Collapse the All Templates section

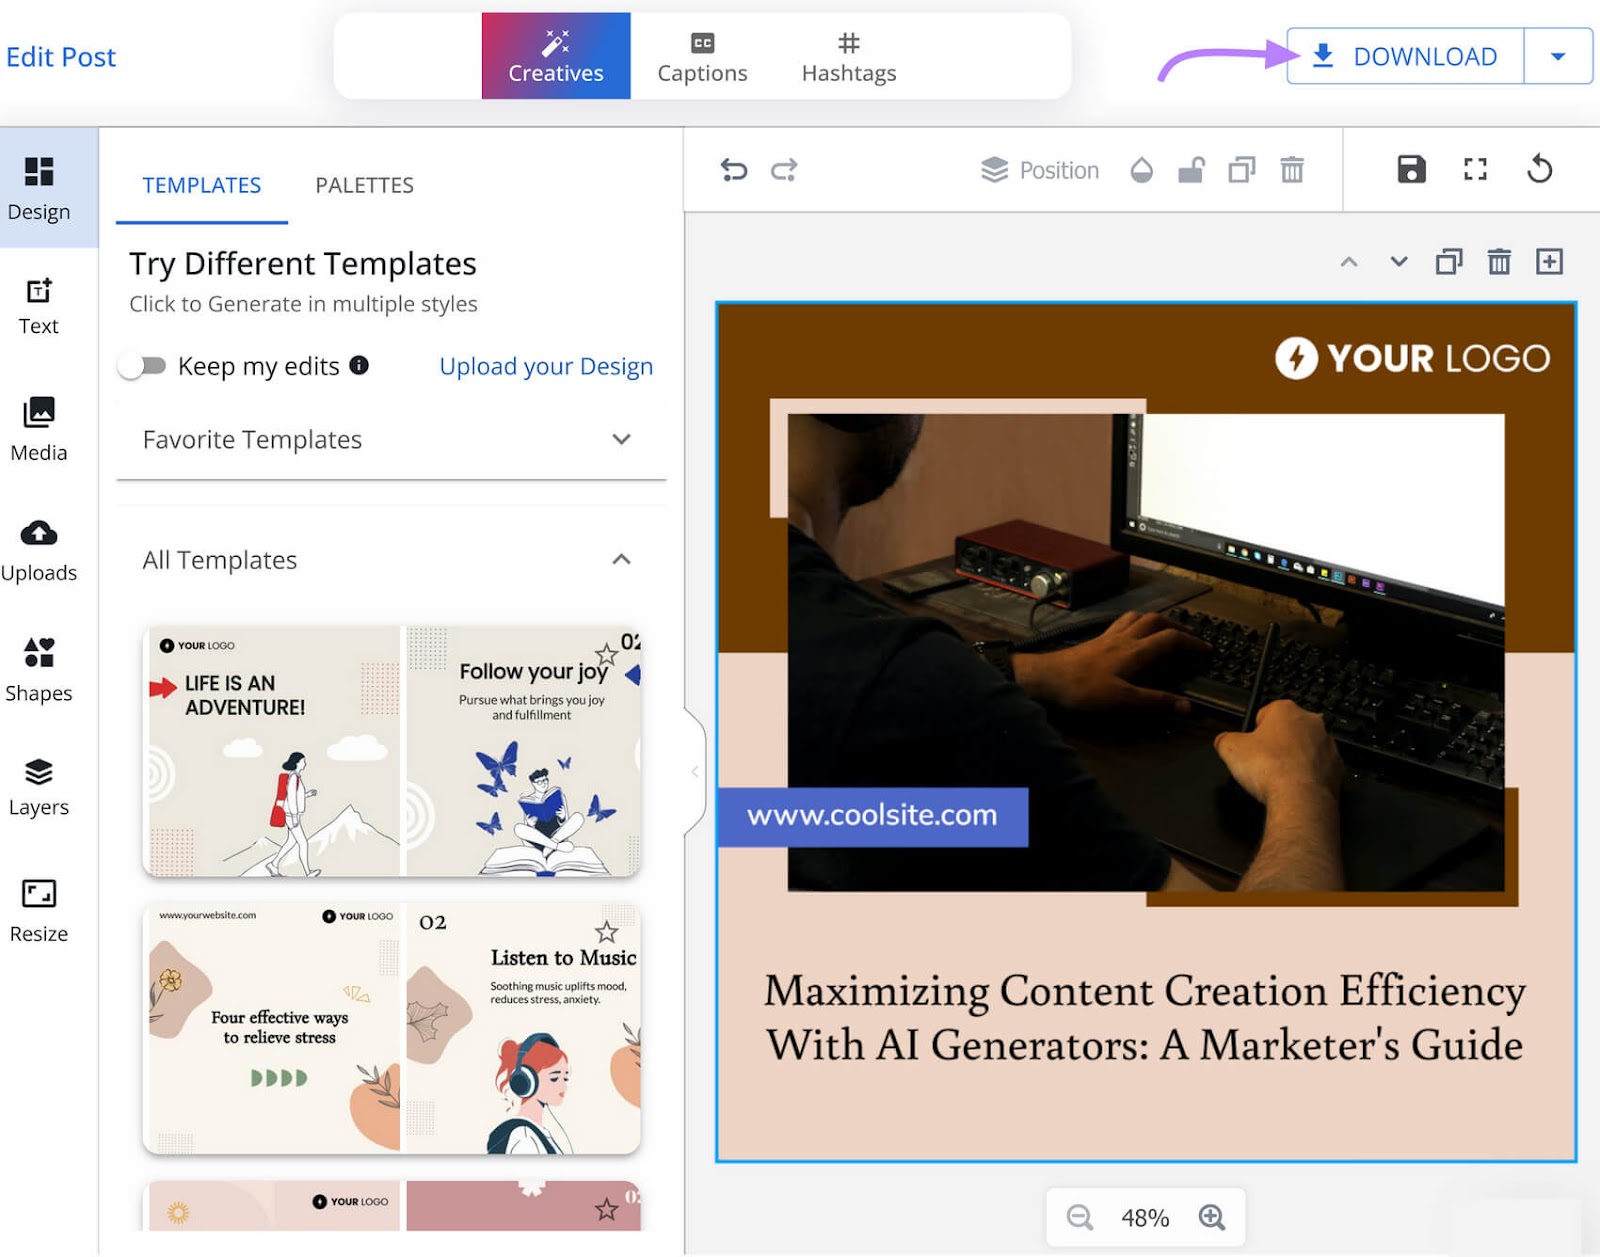click(622, 560)
